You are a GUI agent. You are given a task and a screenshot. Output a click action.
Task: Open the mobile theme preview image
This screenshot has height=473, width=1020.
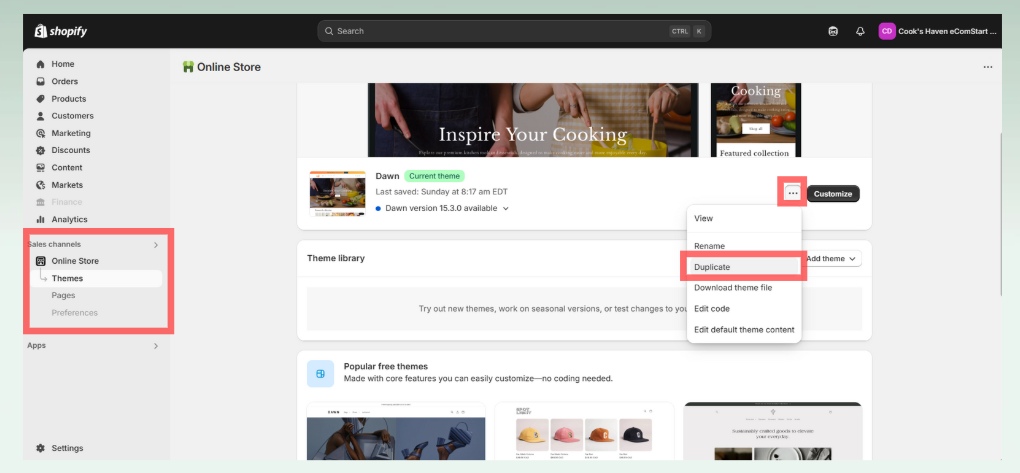(x=756, y=120)
